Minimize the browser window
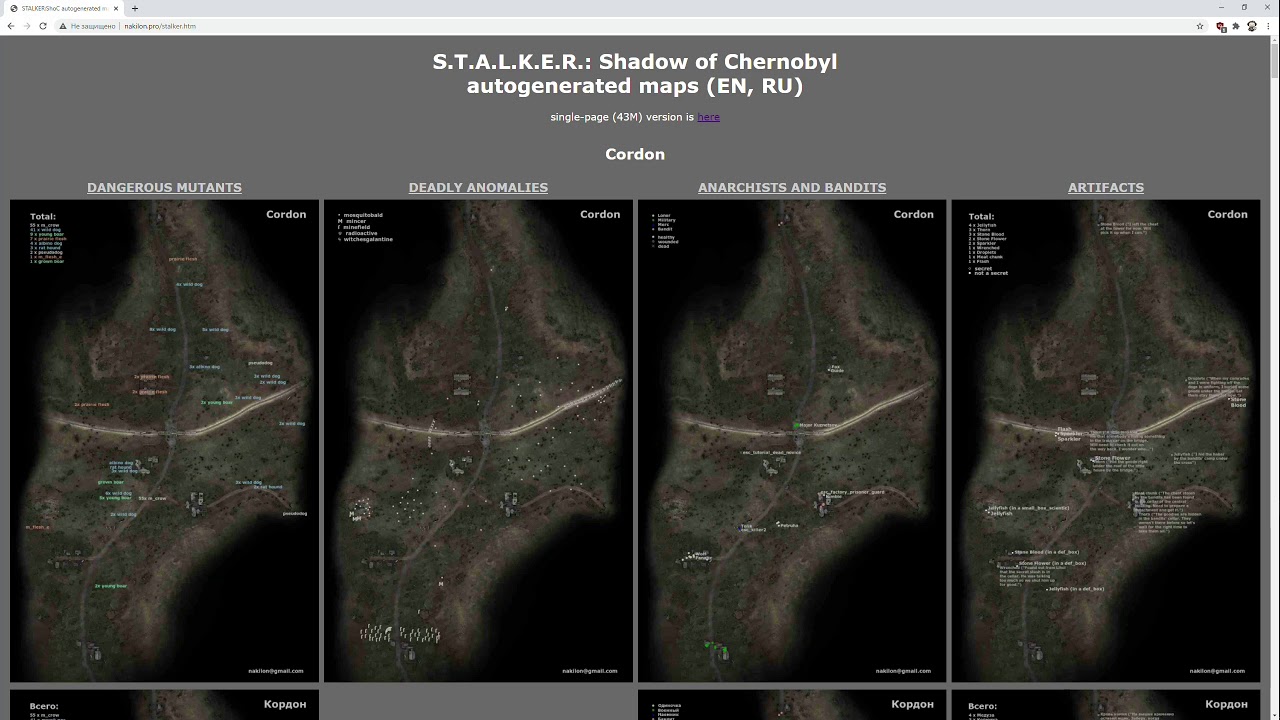The image size is (1280, 720). pos(1221,7)
